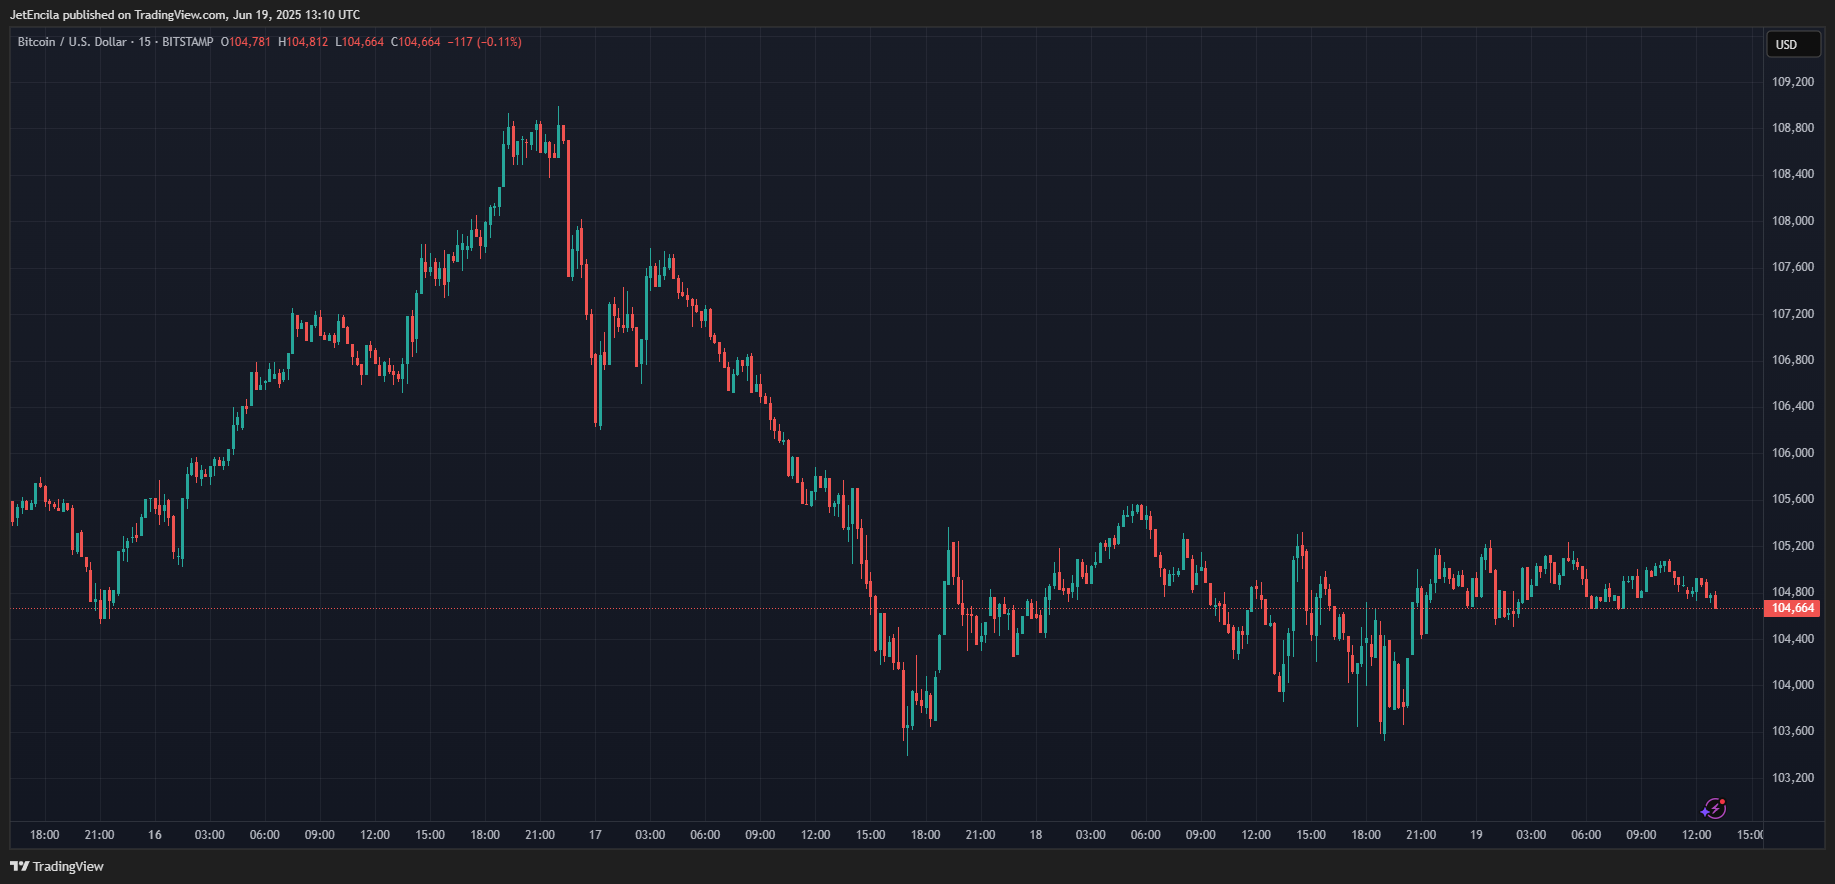Click date label 18 on time axis
Image resolution: width=1835 pixels, height=884 pixels.
[1035, 835]
